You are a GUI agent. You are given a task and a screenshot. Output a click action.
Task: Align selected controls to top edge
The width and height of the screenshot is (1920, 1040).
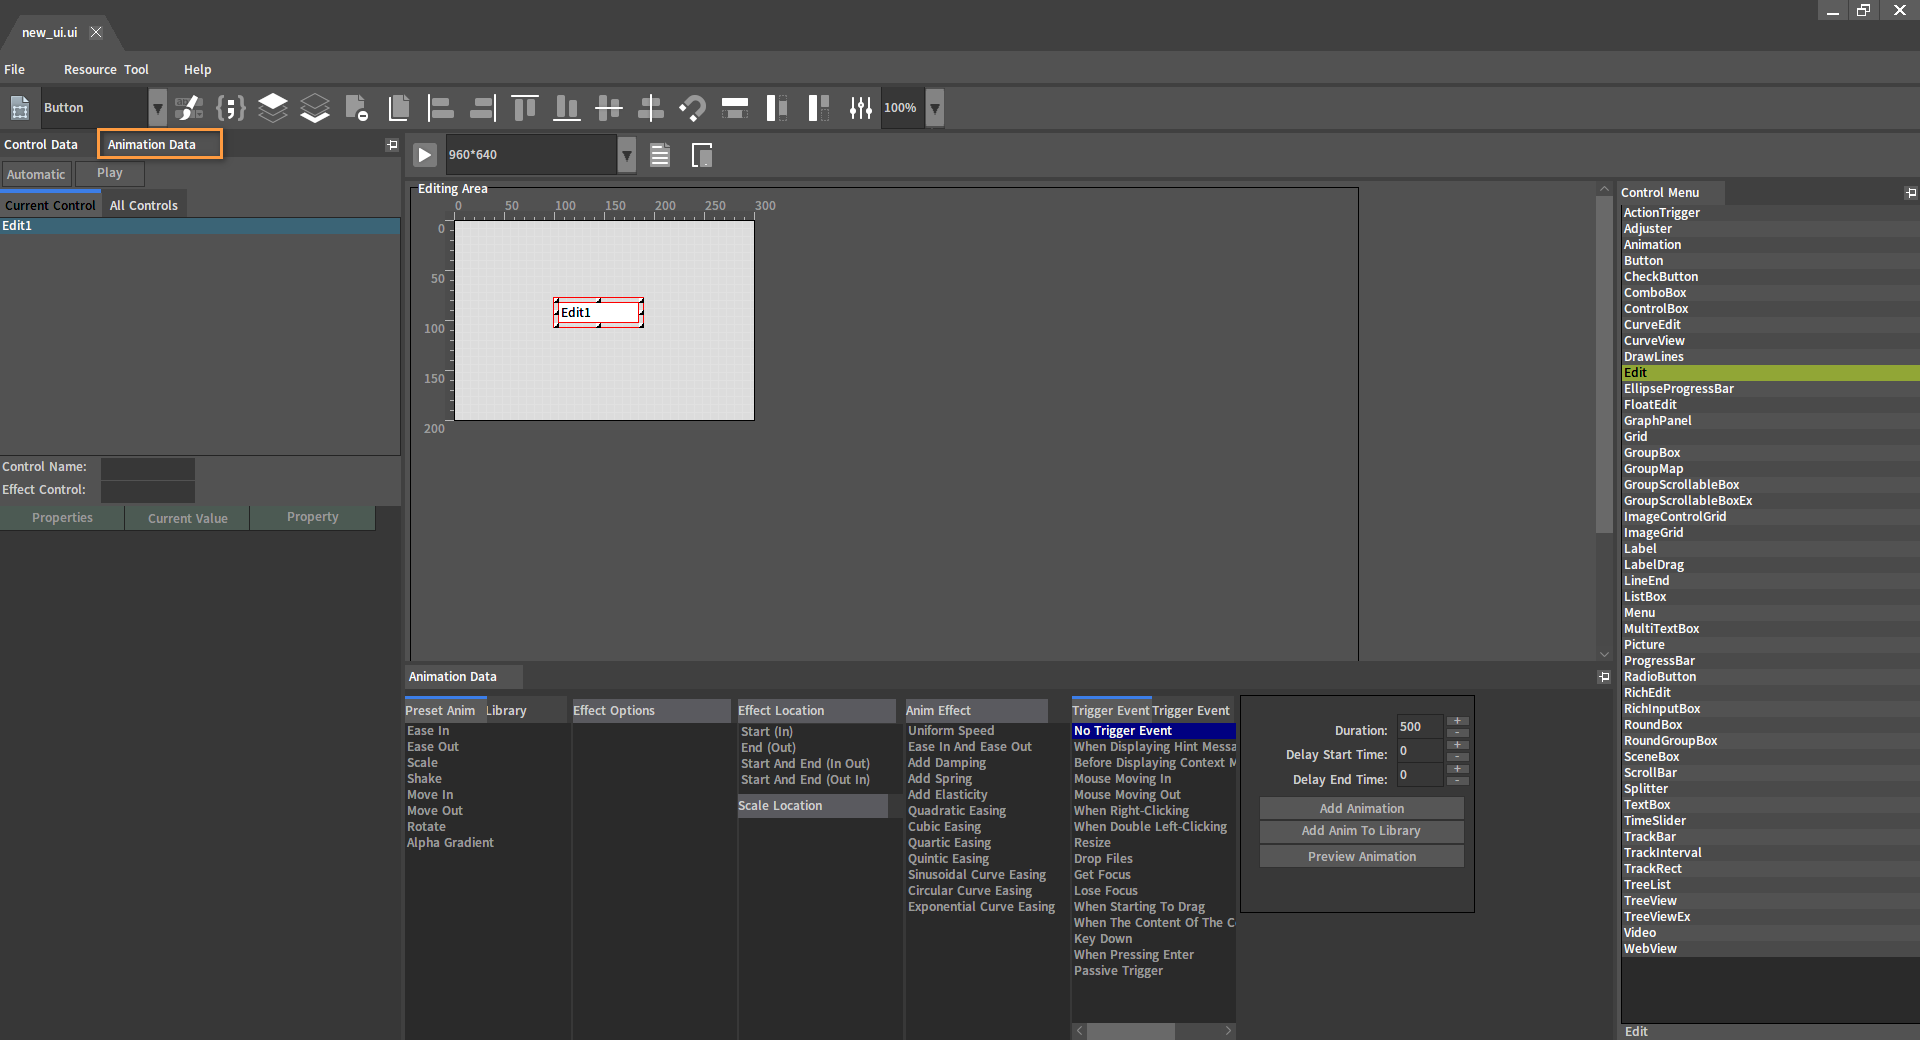[524, 108]
